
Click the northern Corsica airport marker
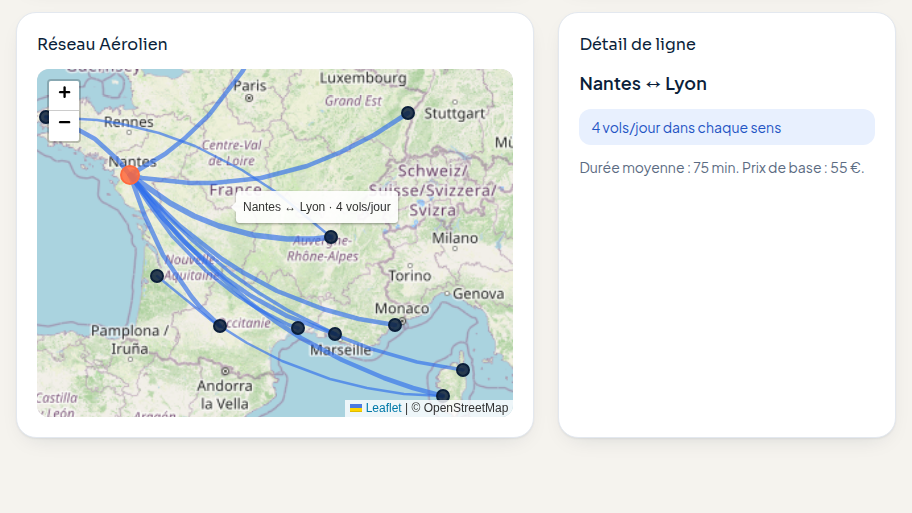[462, 370]
